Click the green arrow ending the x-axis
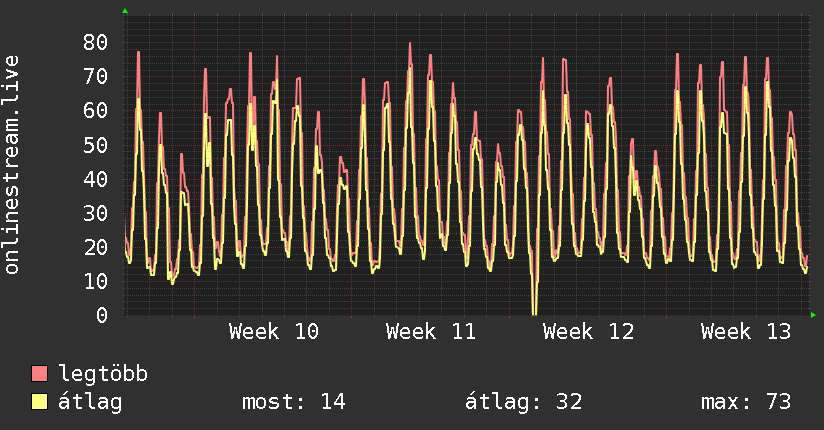This screenshot has height=430, width=824. point(813,315)
